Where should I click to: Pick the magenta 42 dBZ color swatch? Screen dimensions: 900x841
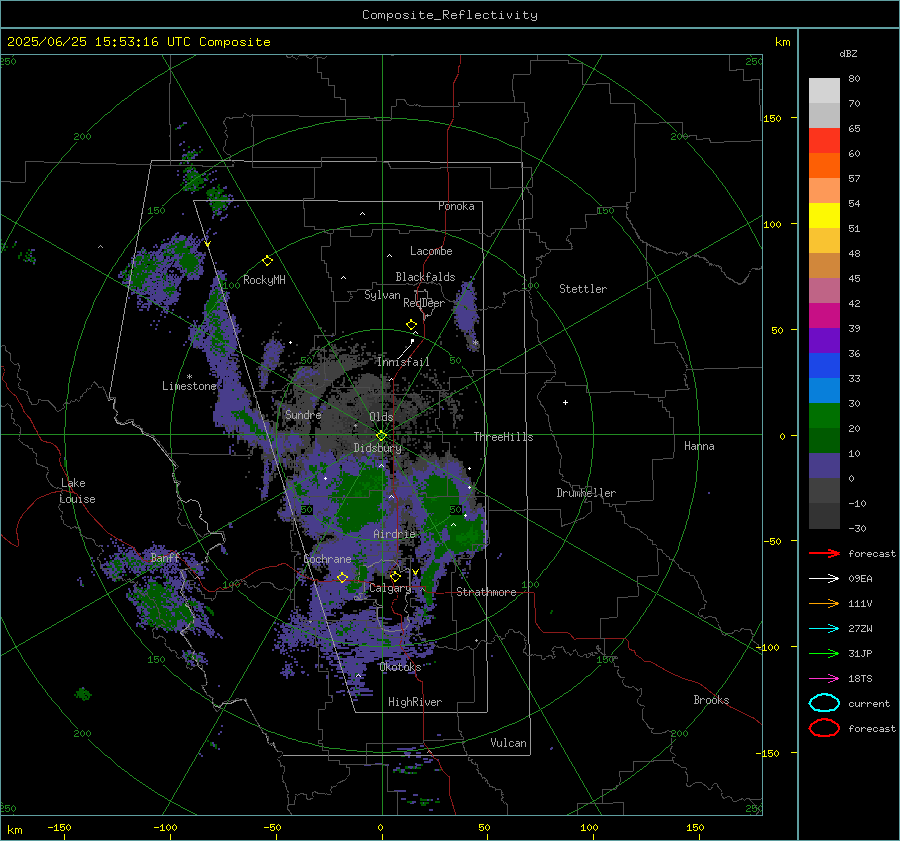click(824, 315)
